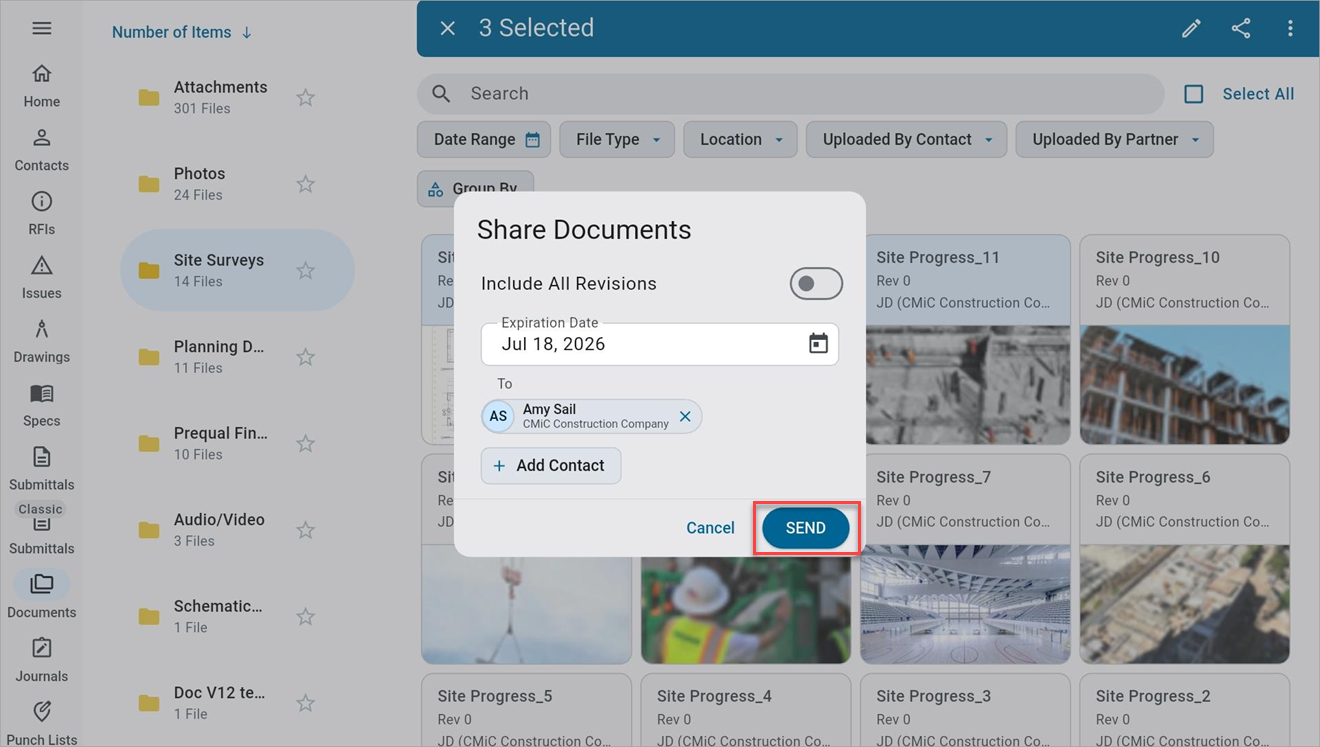Image resolution: width=1320 pixels, height=747 pixels.
Task: Open Documents in sidebar
Action: point(41,596)
